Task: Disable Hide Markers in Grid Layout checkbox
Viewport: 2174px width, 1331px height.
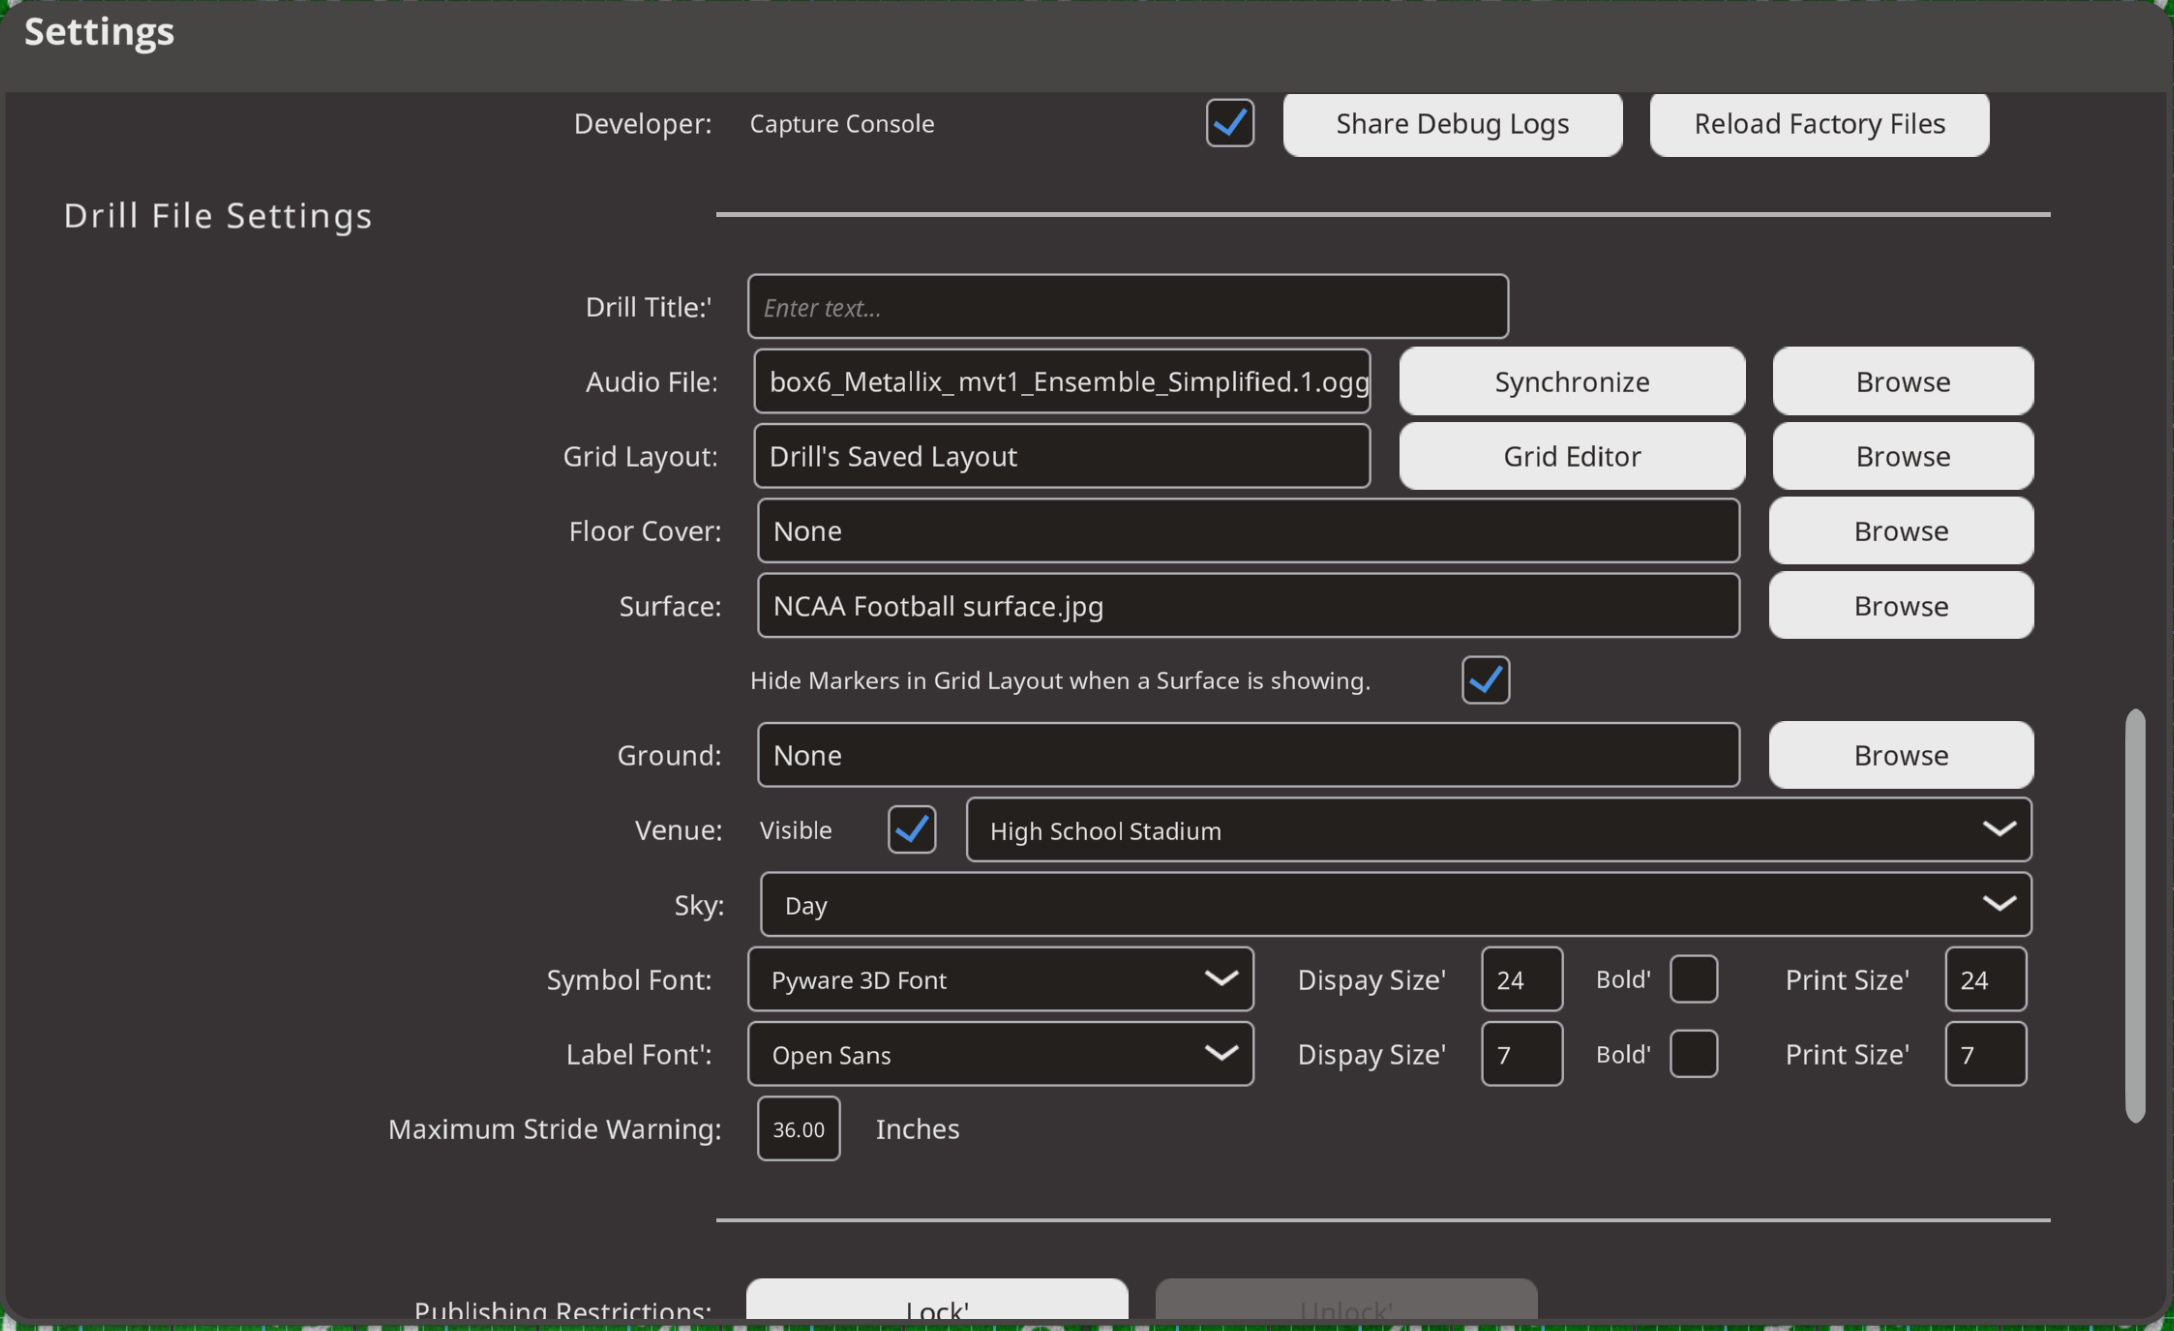Action: pos(1485,680)
